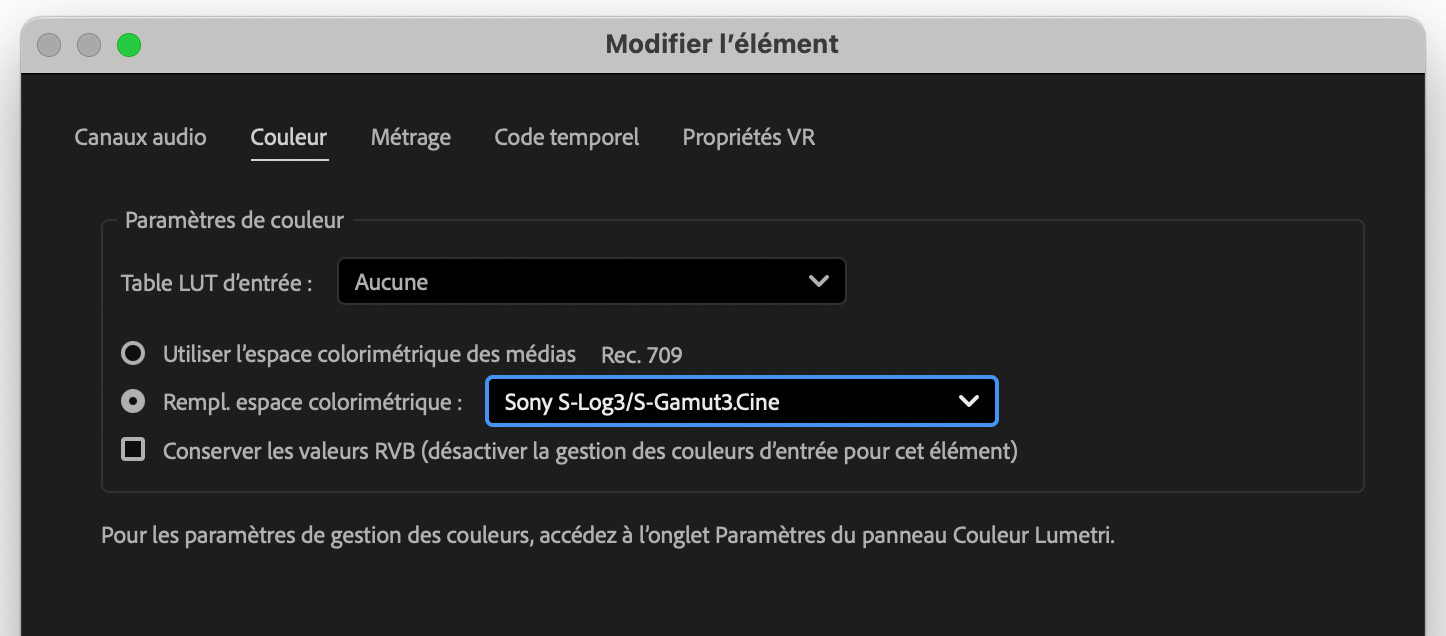
Task: Switch to the Métrage tab
Action: 410,137
